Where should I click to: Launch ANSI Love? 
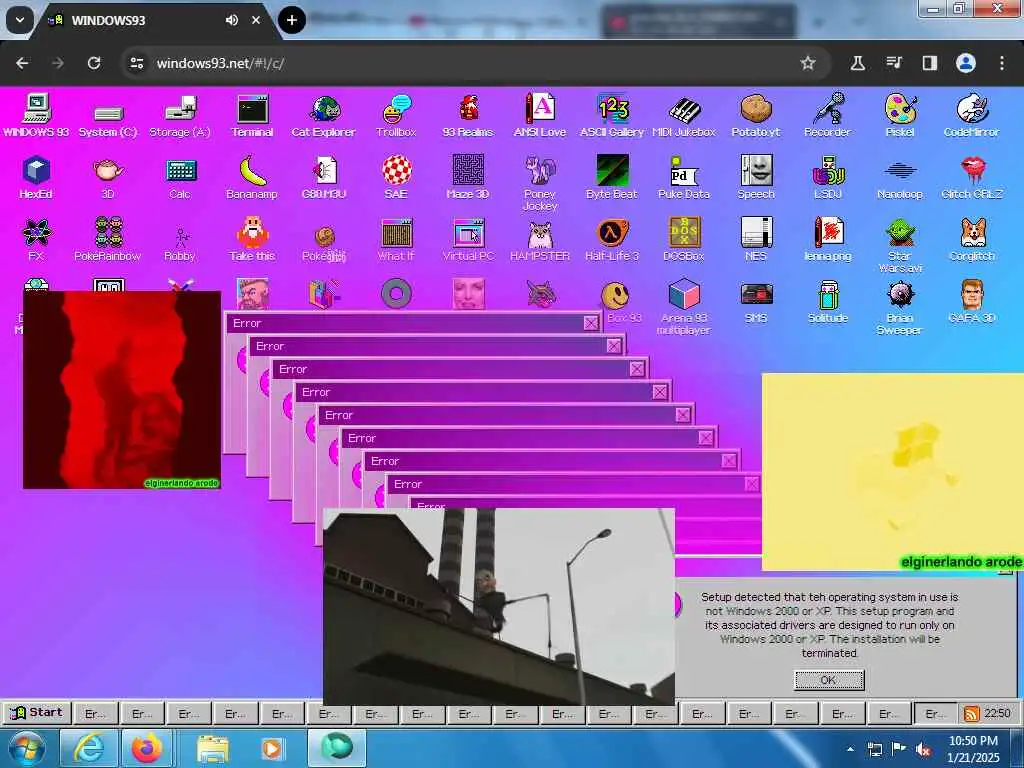tap(540, 116)
